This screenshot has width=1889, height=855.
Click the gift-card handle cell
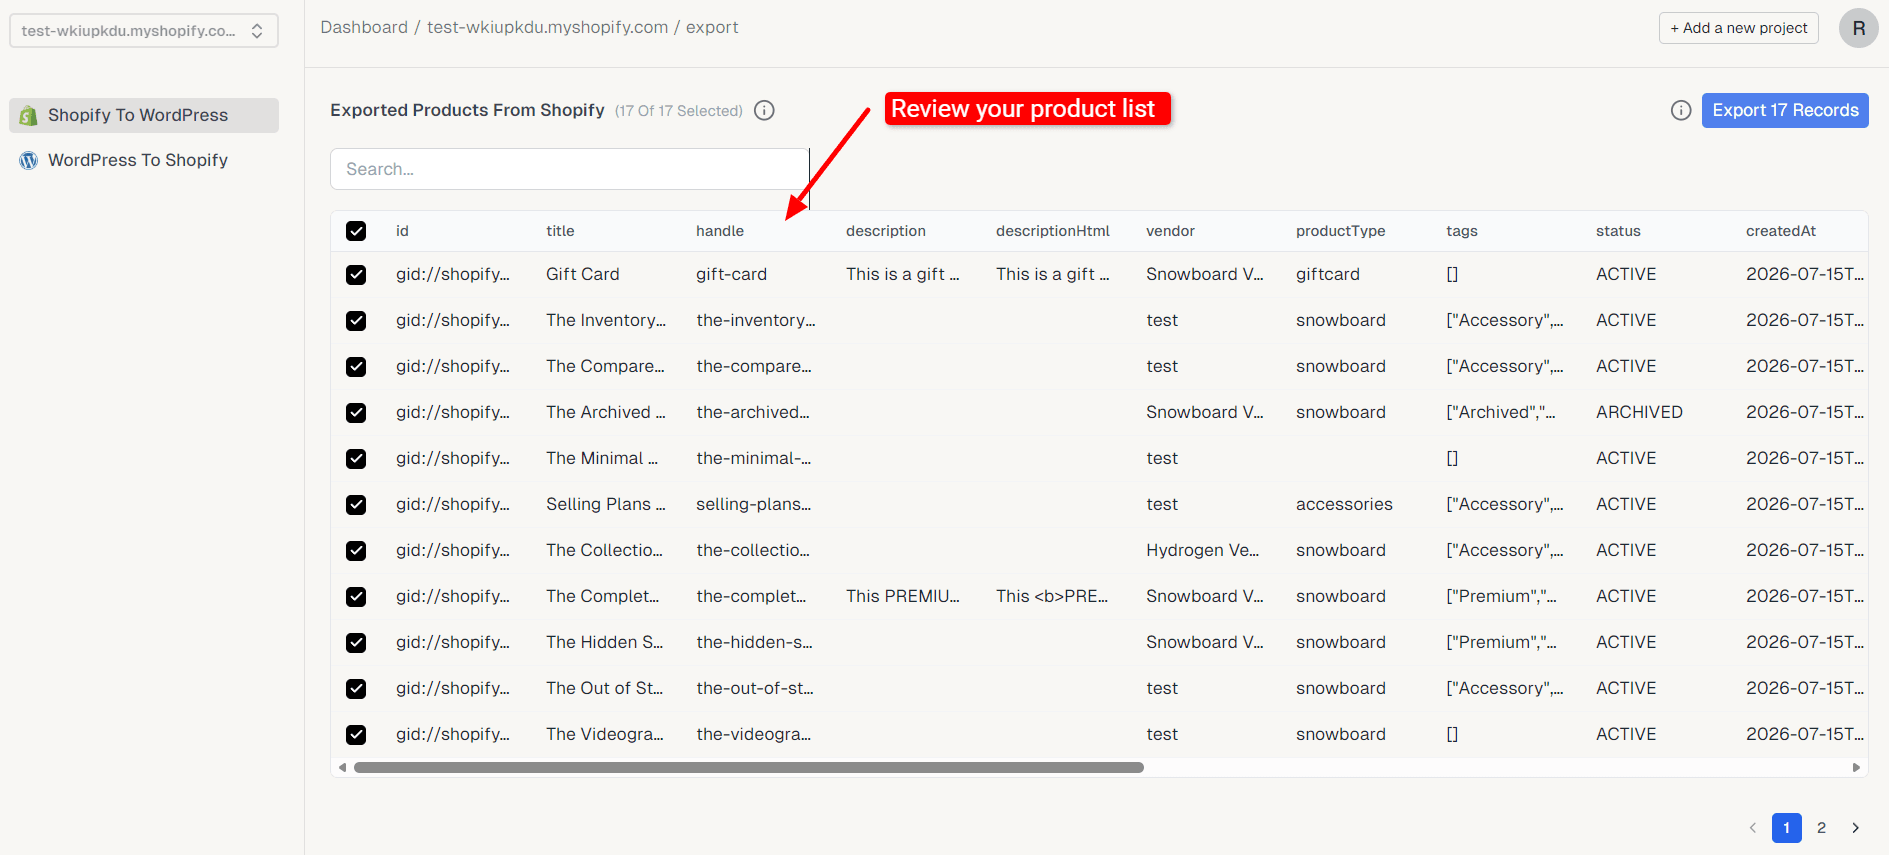coord(731,274)
